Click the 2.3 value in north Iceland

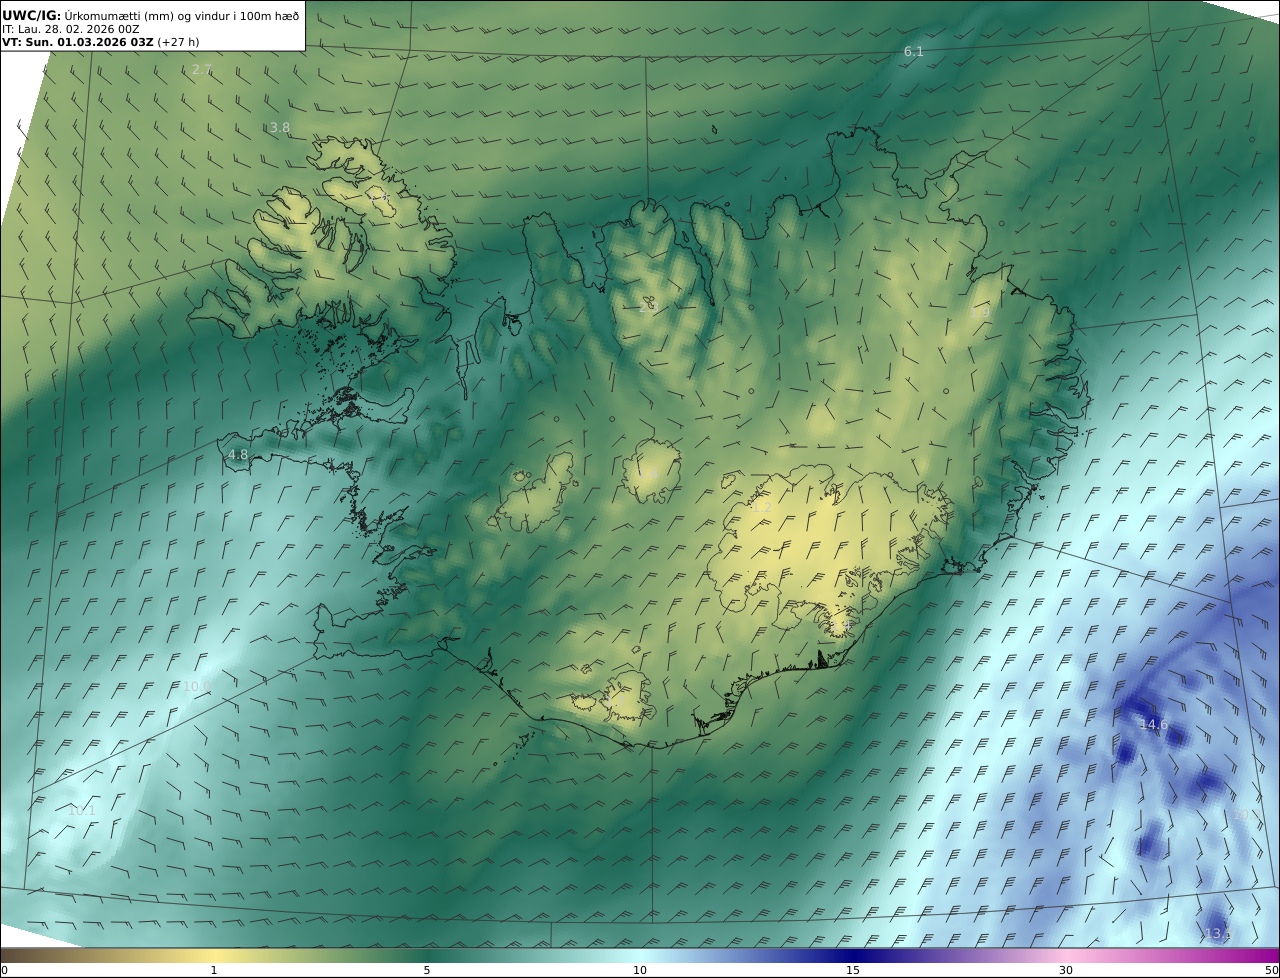tap(648, 307)
